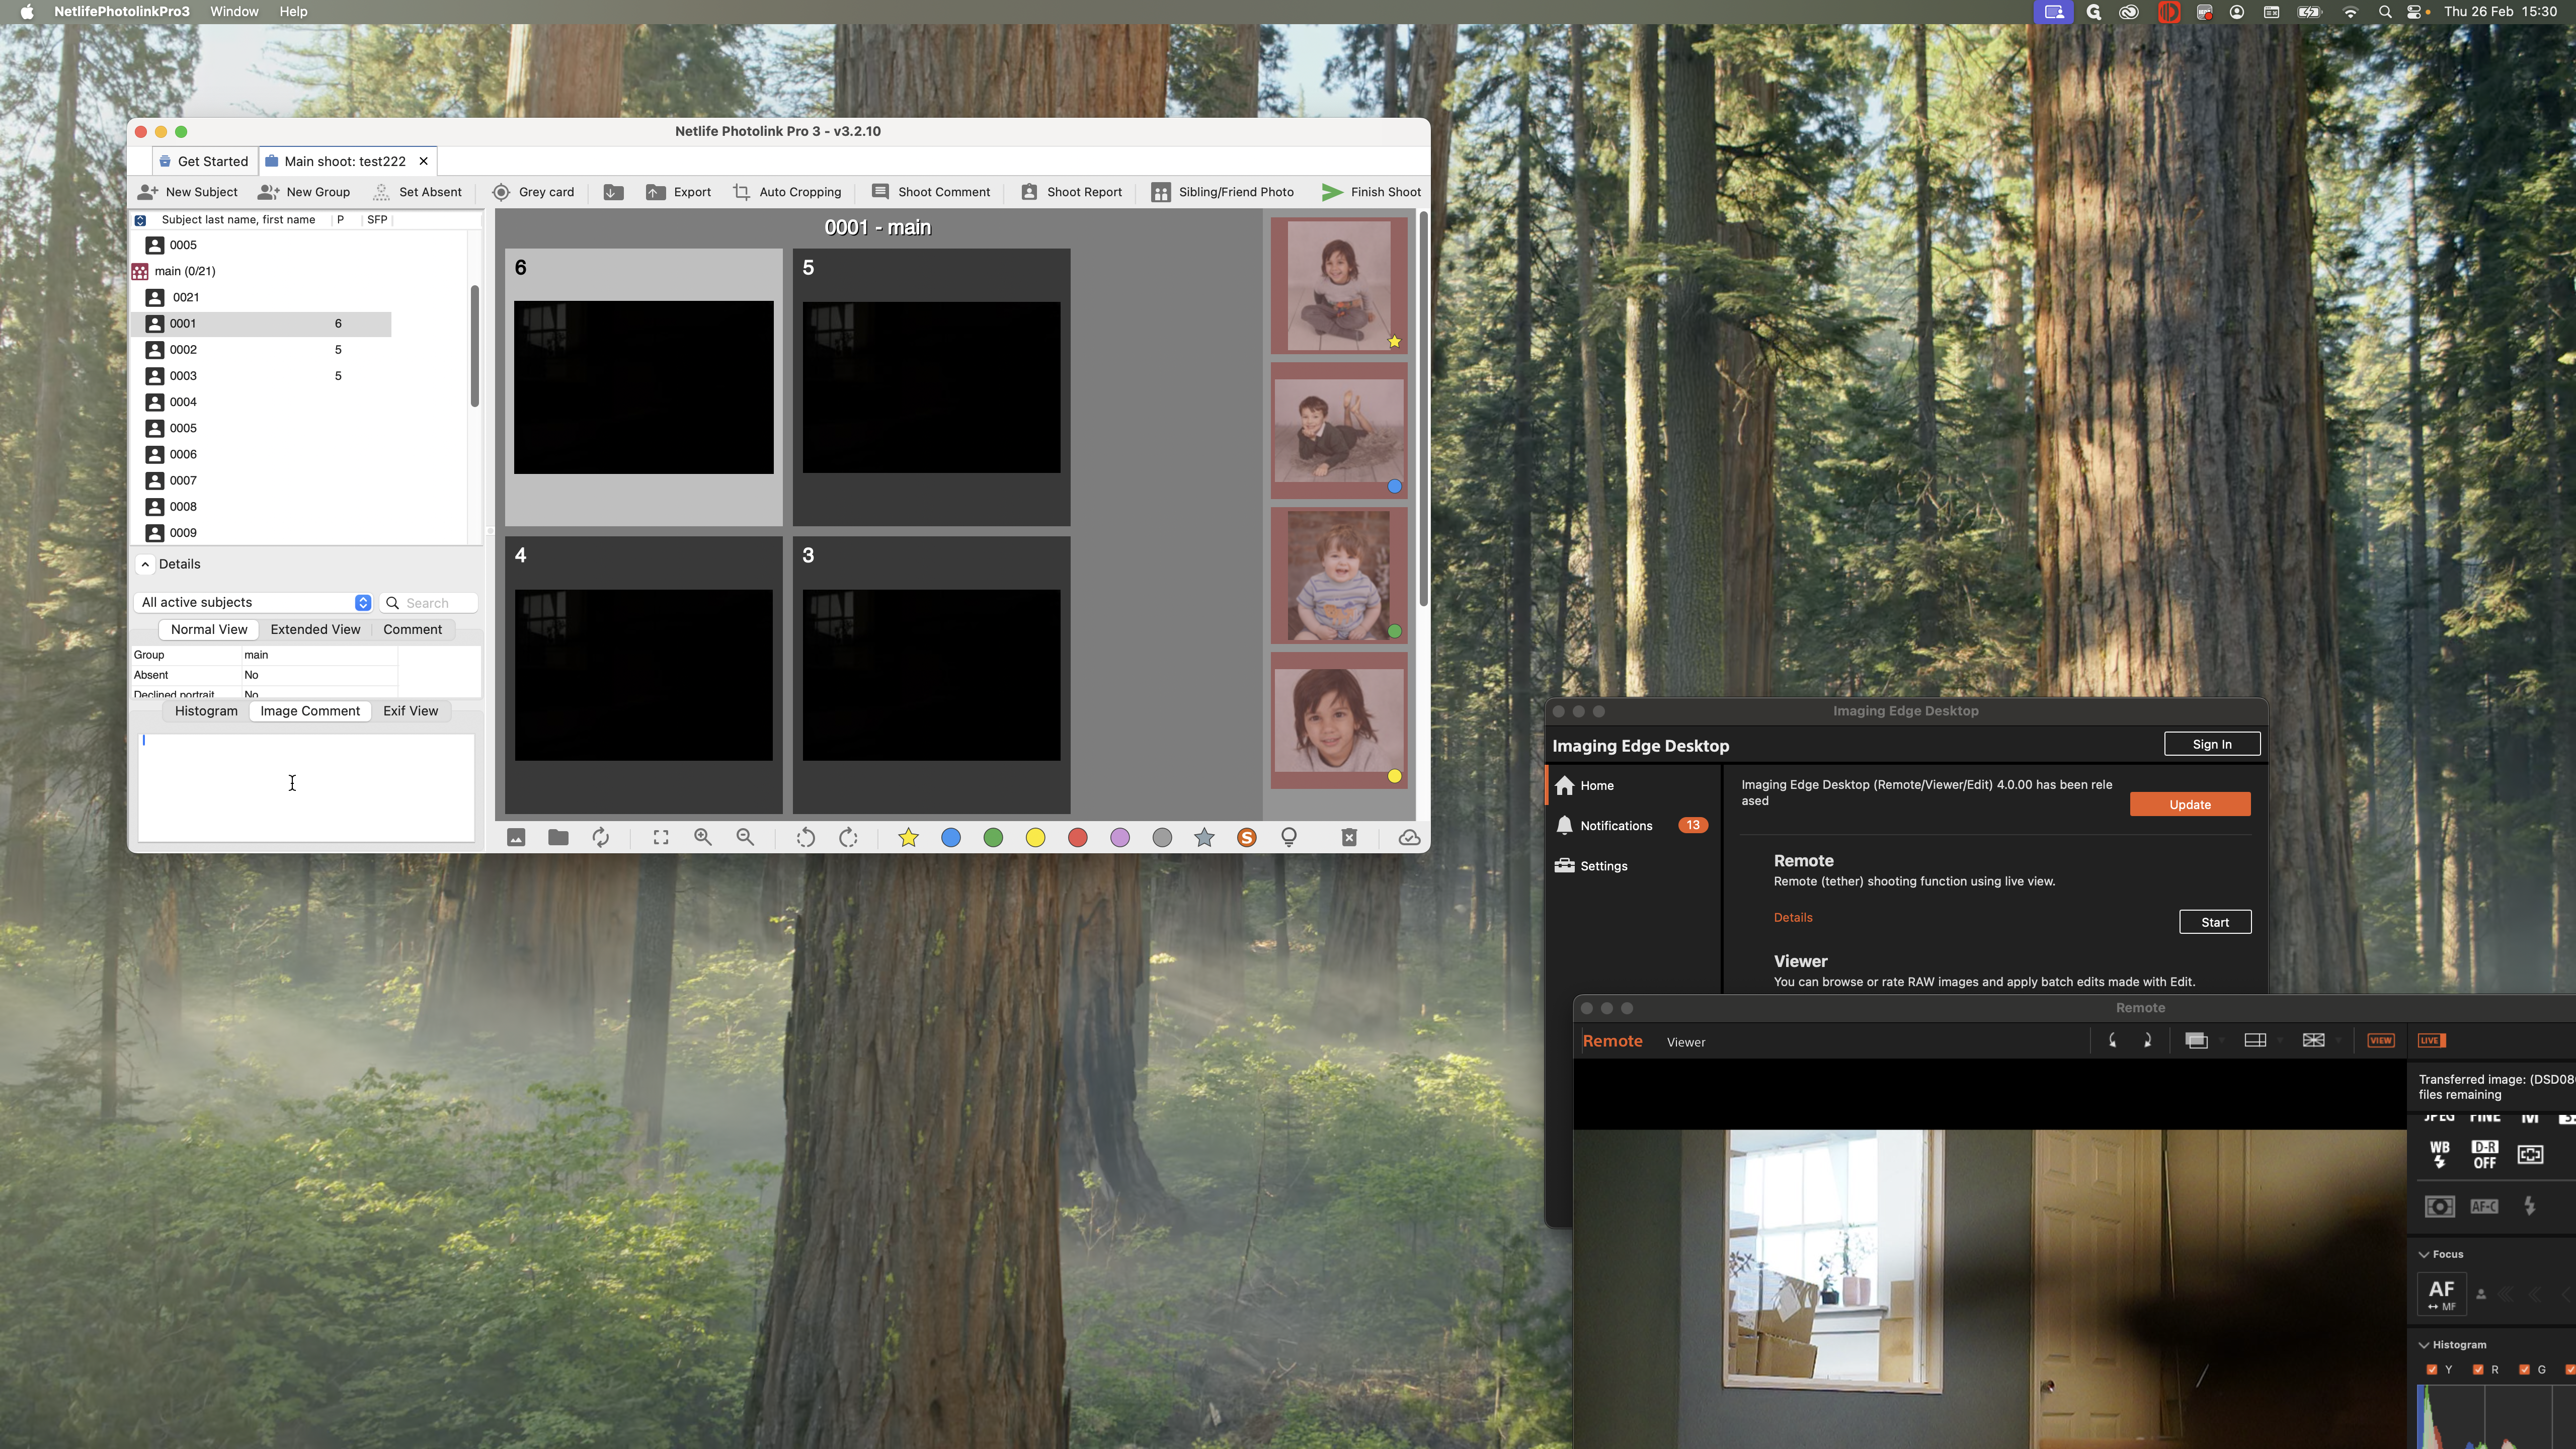Image resolution: width=2576 pixels, height=1449 pixels.
Task: Open the Window menu in menu bar
Action: click(x=234, y=12)
